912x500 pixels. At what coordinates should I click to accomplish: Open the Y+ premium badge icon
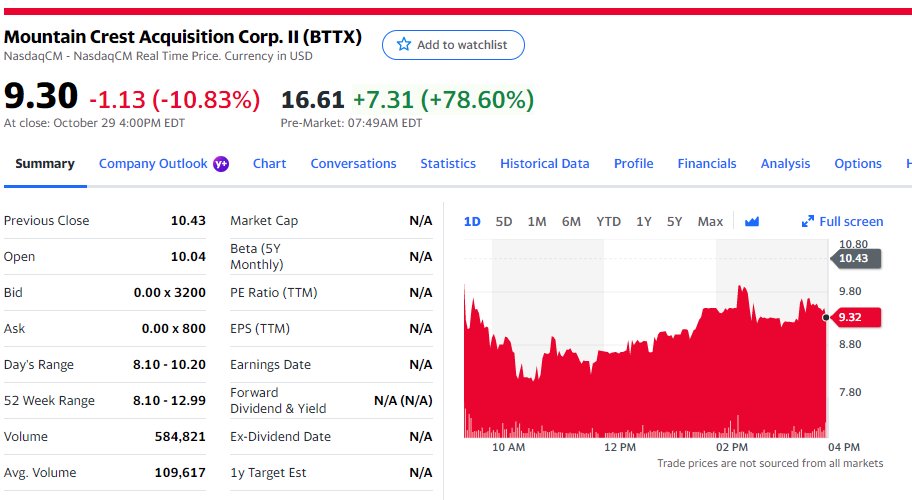click(221, 164)
